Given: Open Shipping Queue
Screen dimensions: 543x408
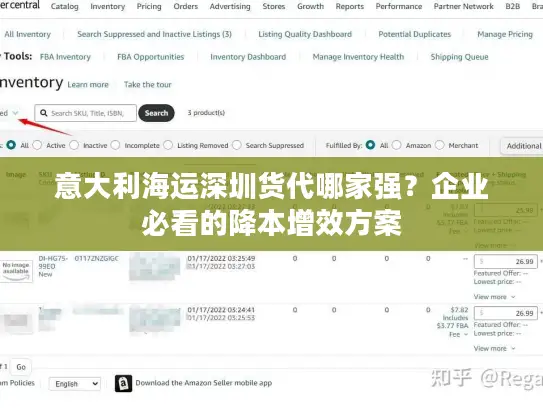Looking at the screenshot, I should click(x=460, y=57).
